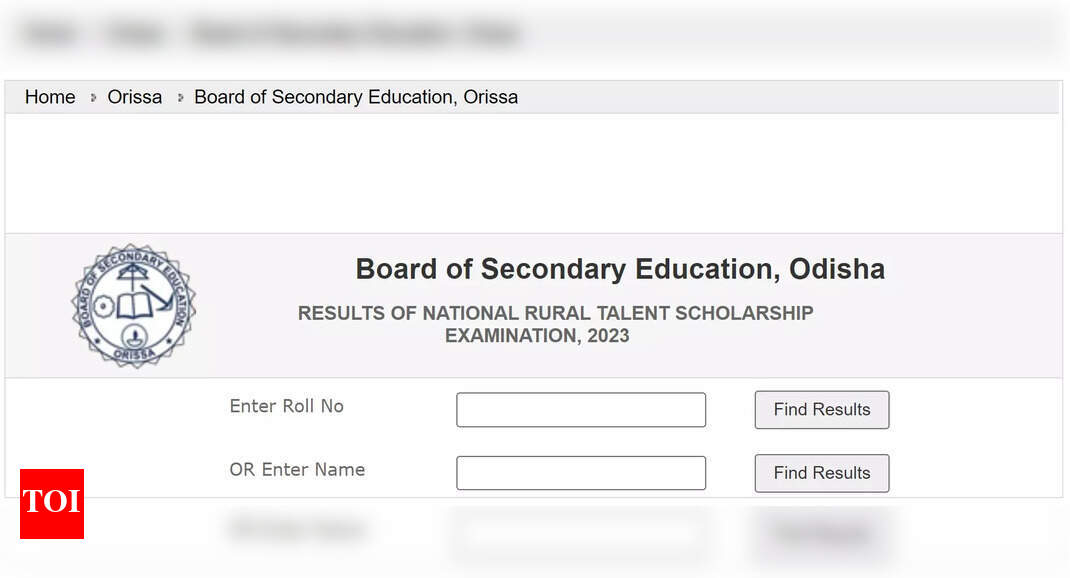Focus the OR Enter Name input field
Image resolution: width=1070 pixels, height=578 pixels.
pyautogui.click(x=580, y=473)
